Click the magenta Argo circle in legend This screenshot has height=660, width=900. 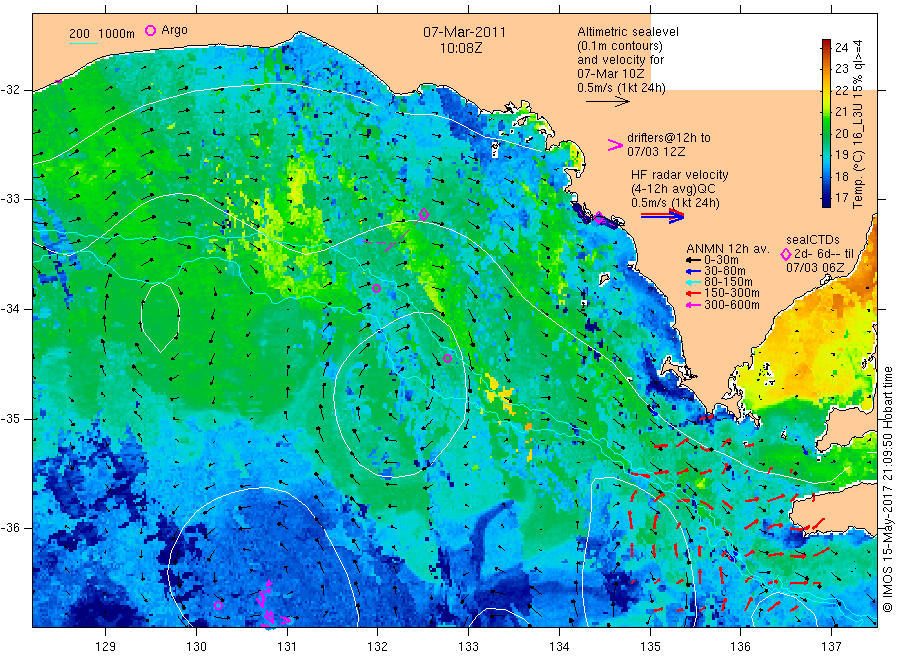[x=150, y=30]
